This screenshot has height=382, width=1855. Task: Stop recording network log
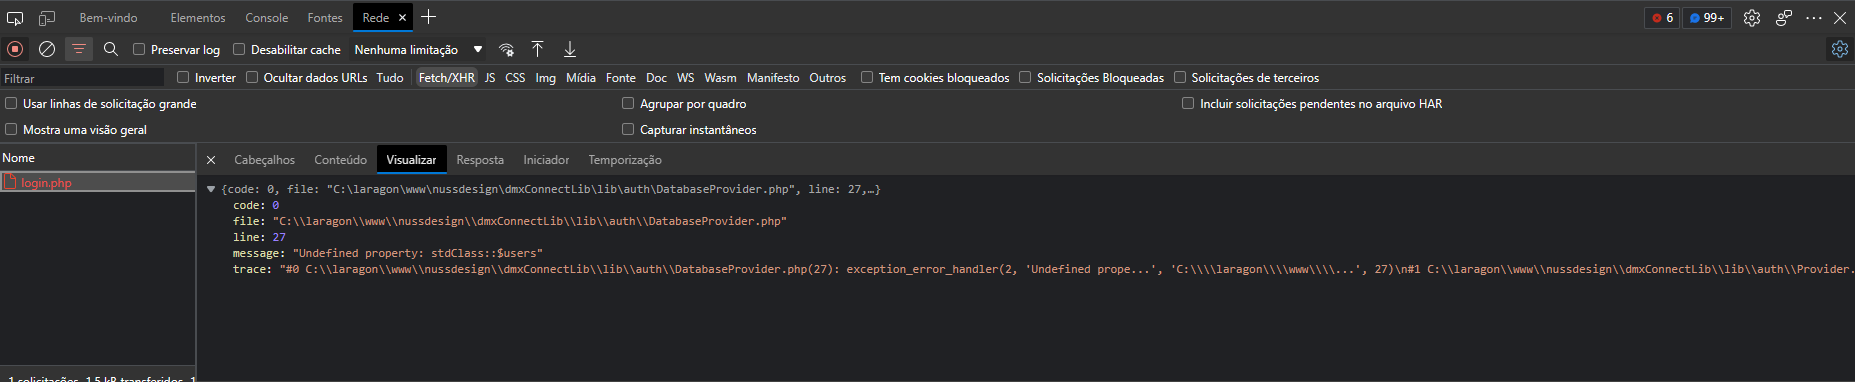(15, 49)
